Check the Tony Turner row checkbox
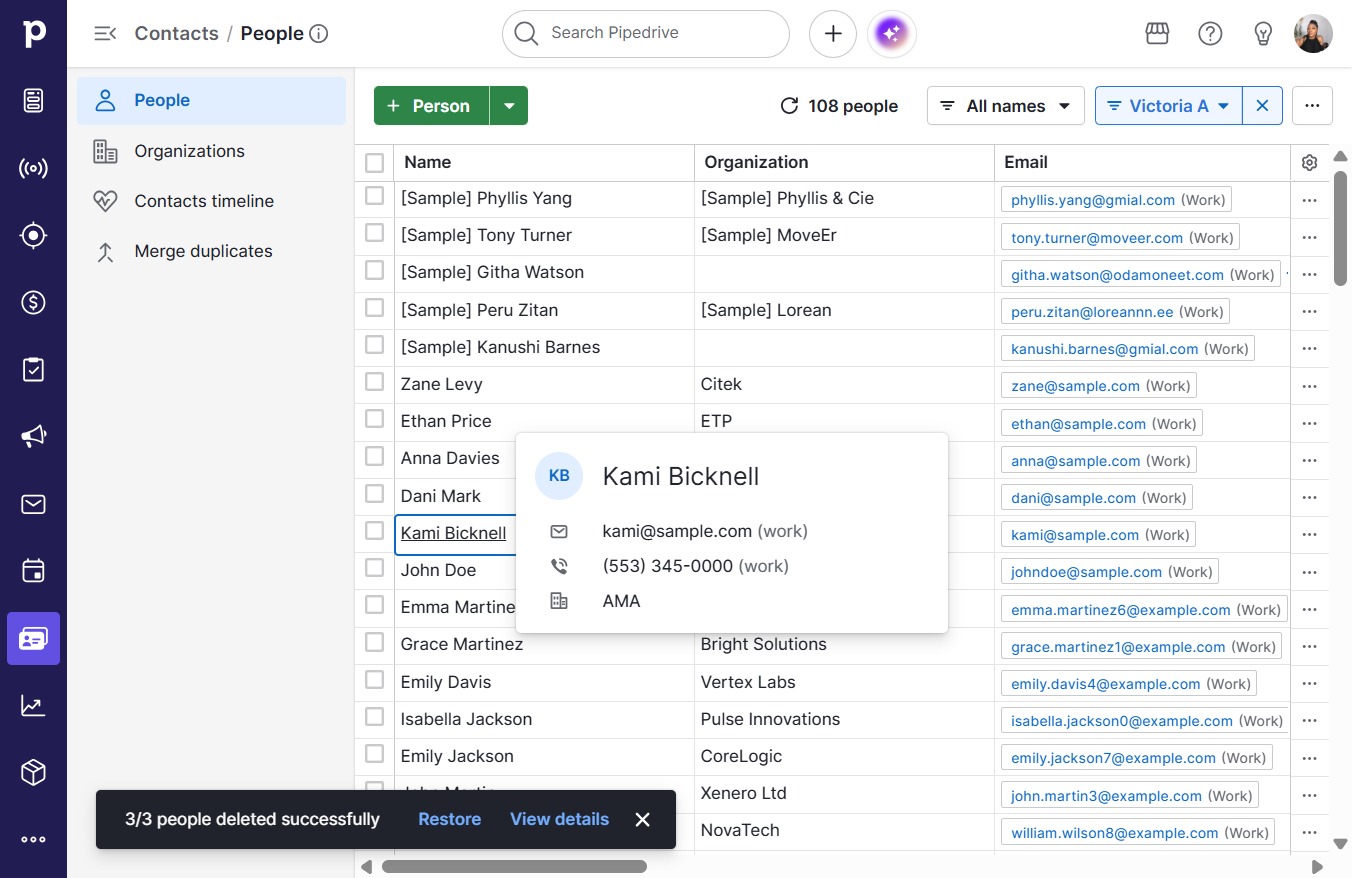The image size is (1352, 878). click(x=375, y=233)
